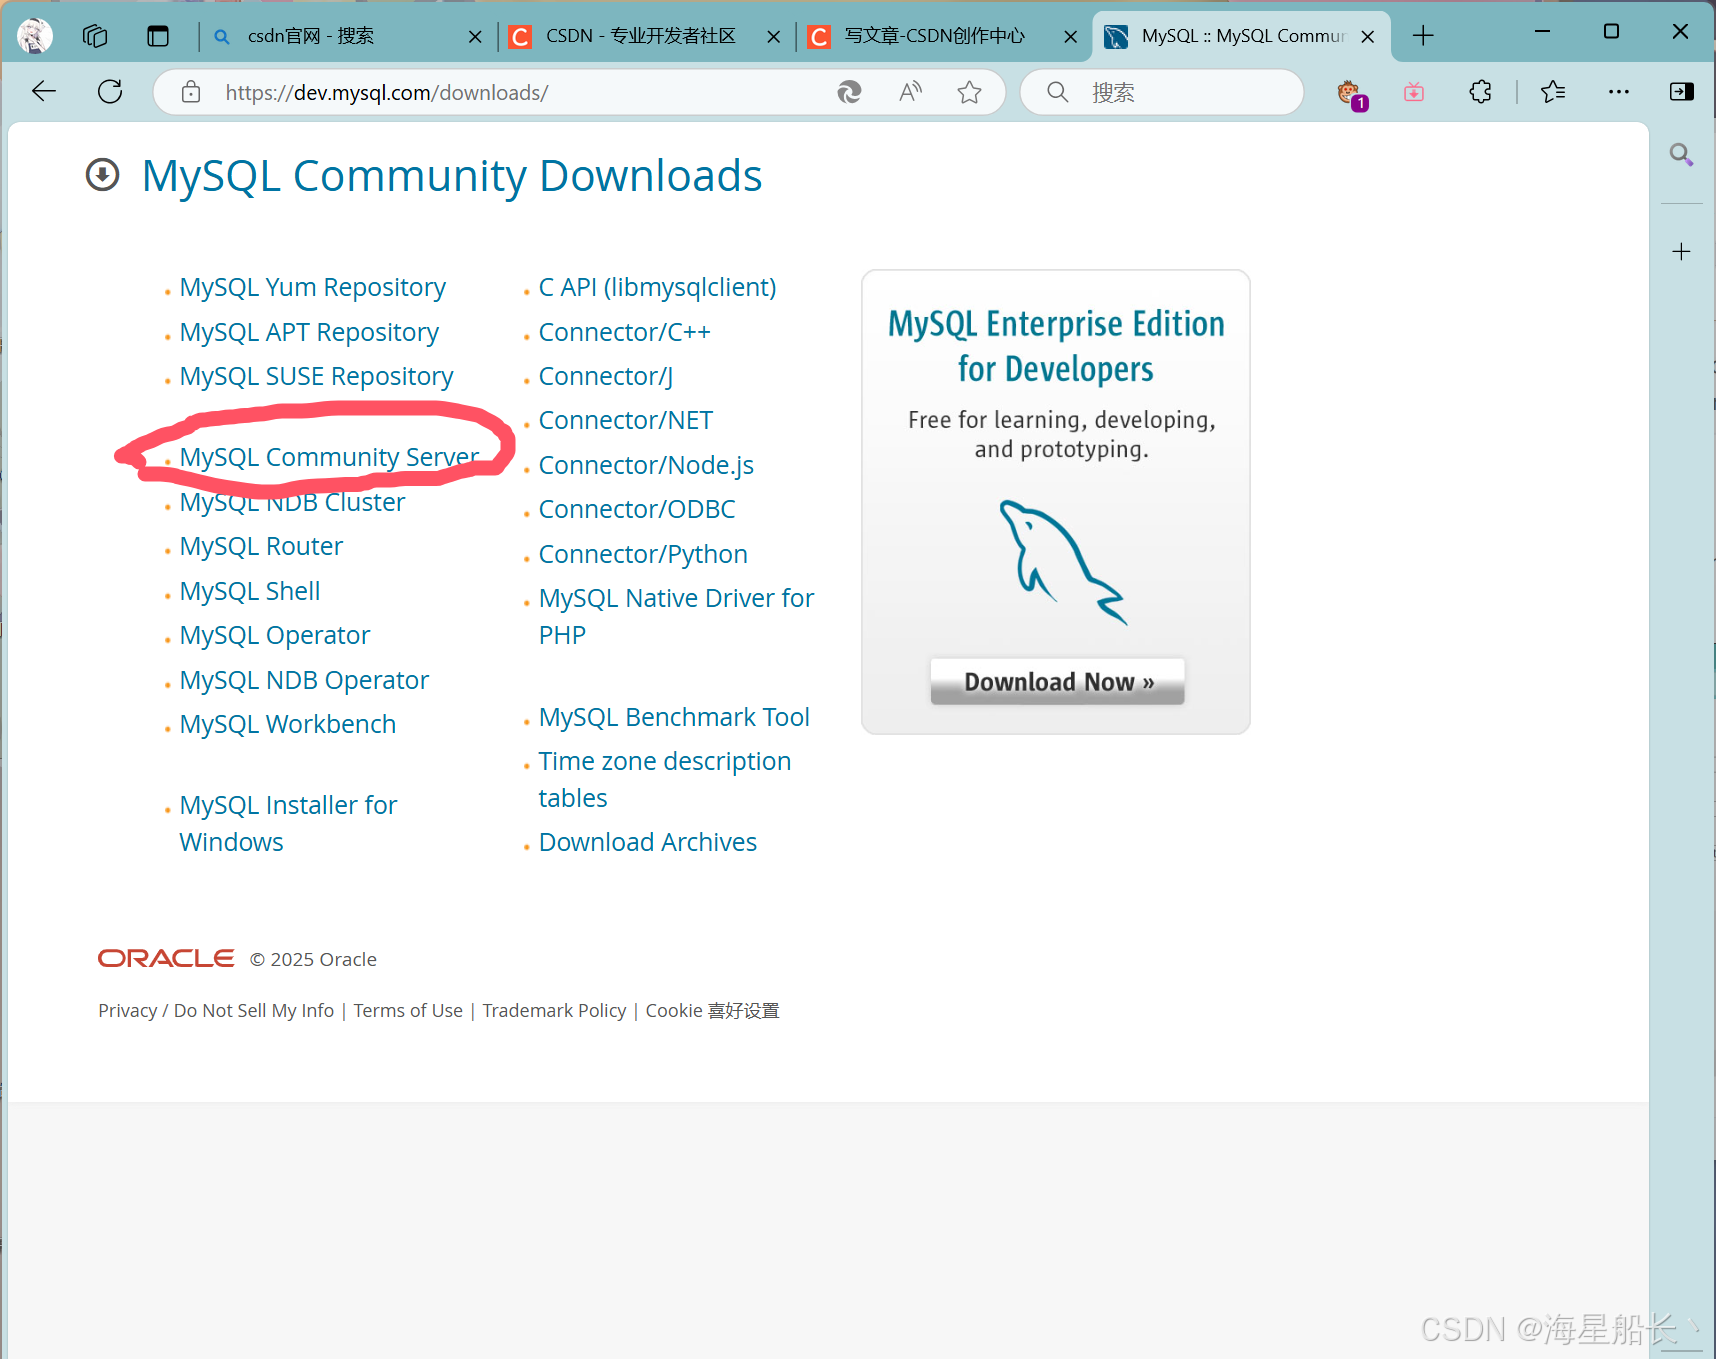The height and width of the screenshot is (1359, 1716).
Task: Click the Edge Copilot swirl icon in address bar
Action: click(x=849, y=92)
